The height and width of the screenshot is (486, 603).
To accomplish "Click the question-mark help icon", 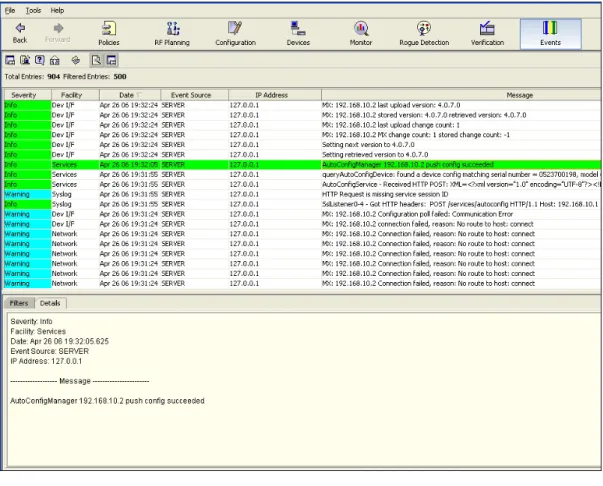I will point(40,60).
